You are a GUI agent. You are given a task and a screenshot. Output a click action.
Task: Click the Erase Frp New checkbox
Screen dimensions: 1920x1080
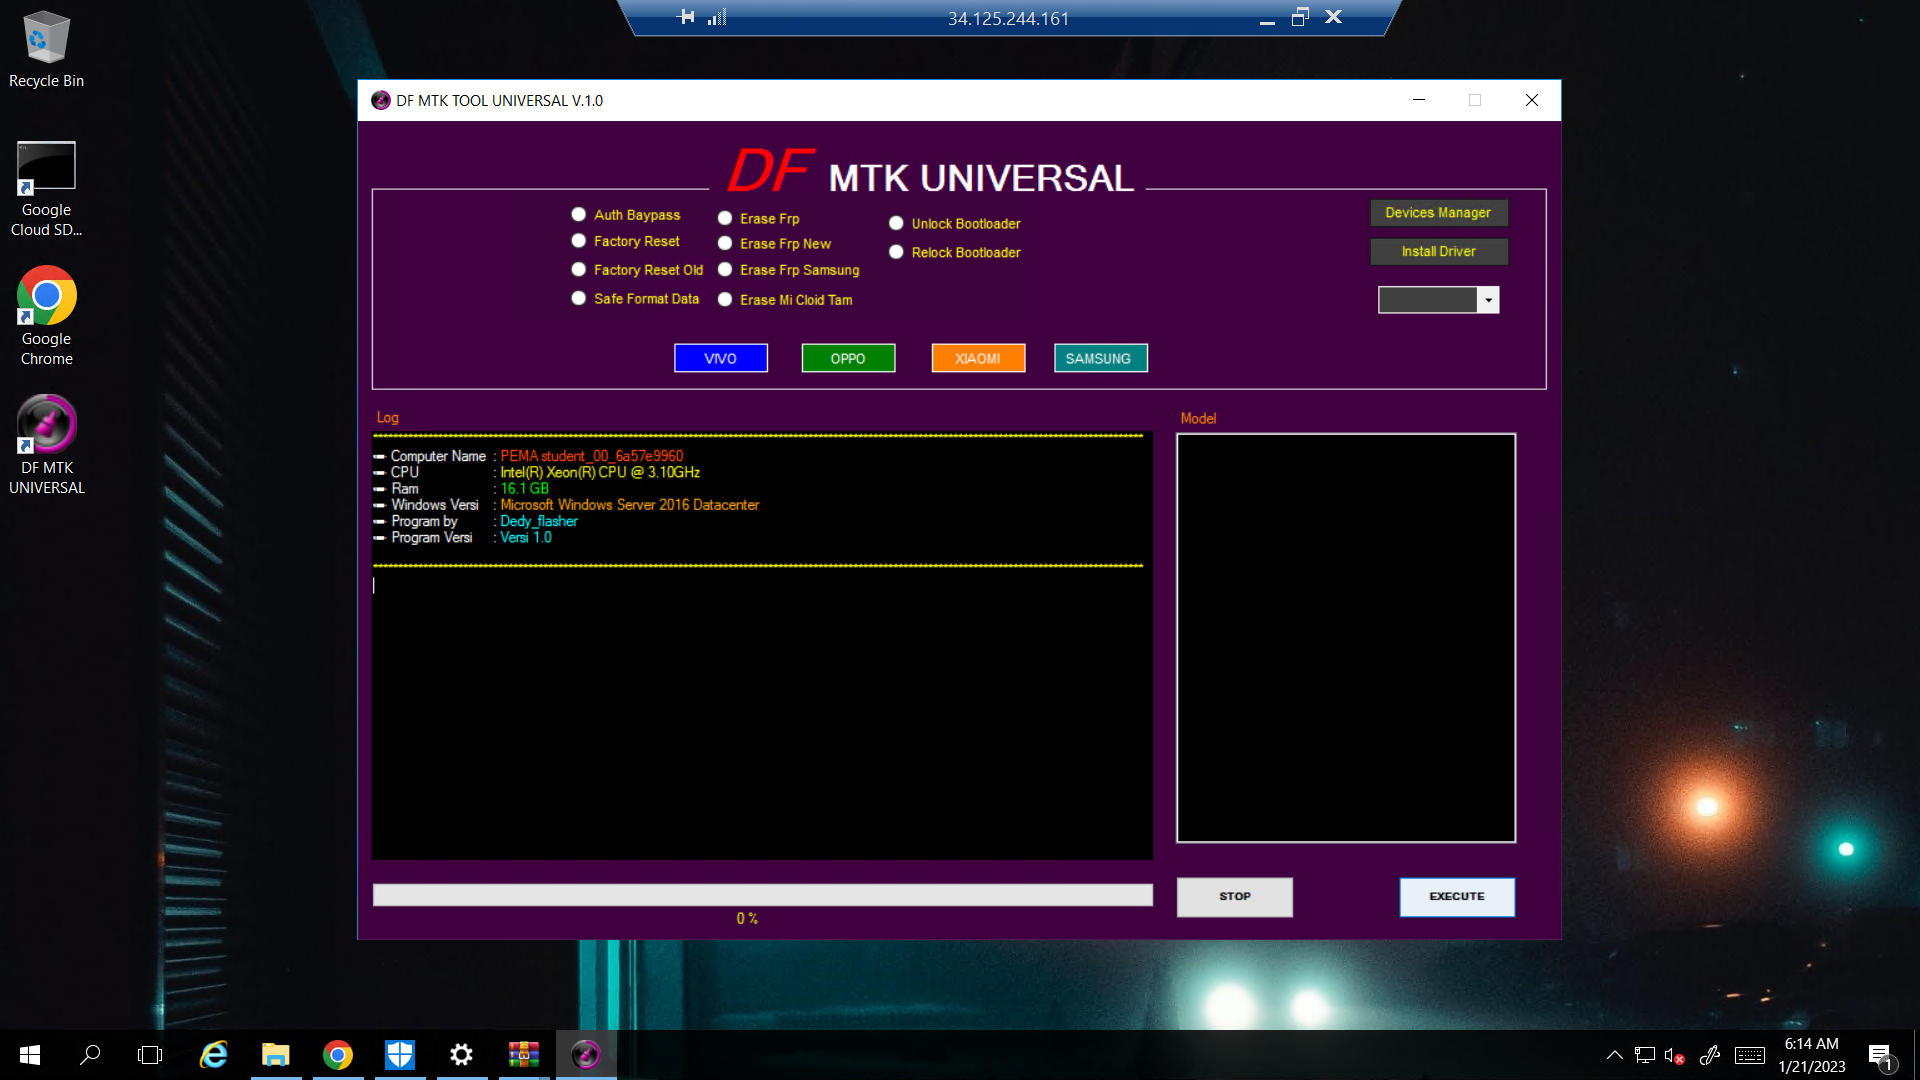click(725, 243)
